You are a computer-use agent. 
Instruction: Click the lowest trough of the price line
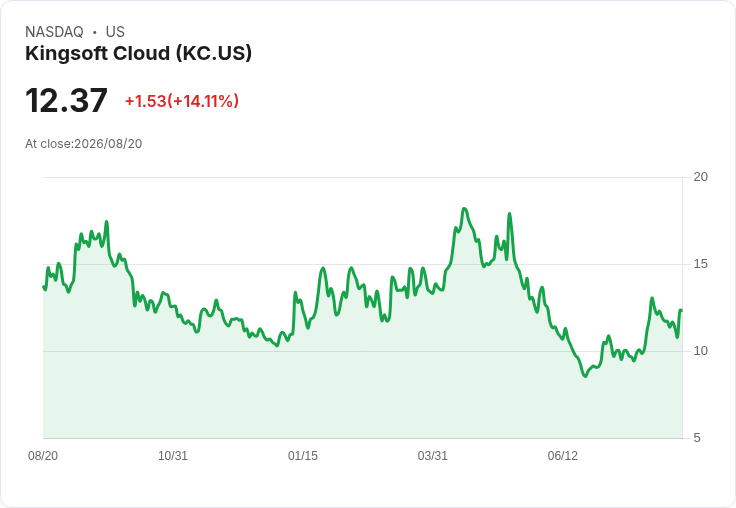click(585, 376)
